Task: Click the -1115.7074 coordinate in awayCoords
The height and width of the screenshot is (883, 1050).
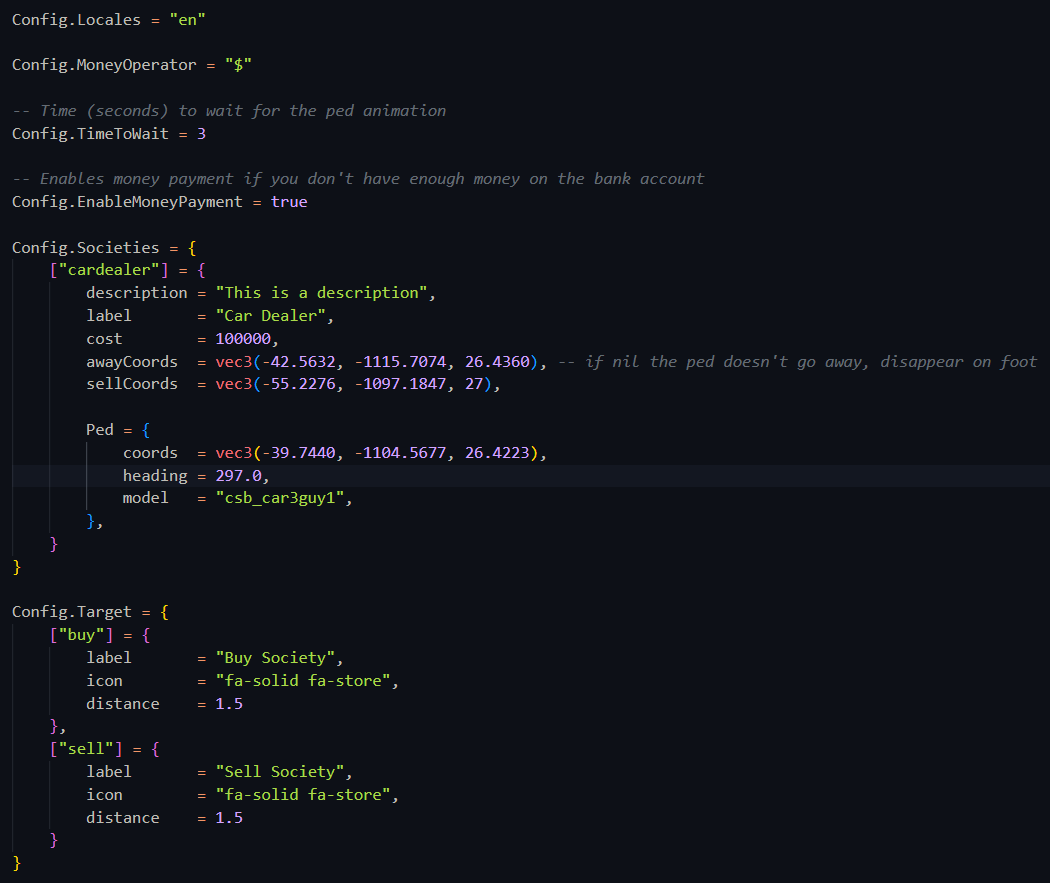Action: (x=400, y=362)
